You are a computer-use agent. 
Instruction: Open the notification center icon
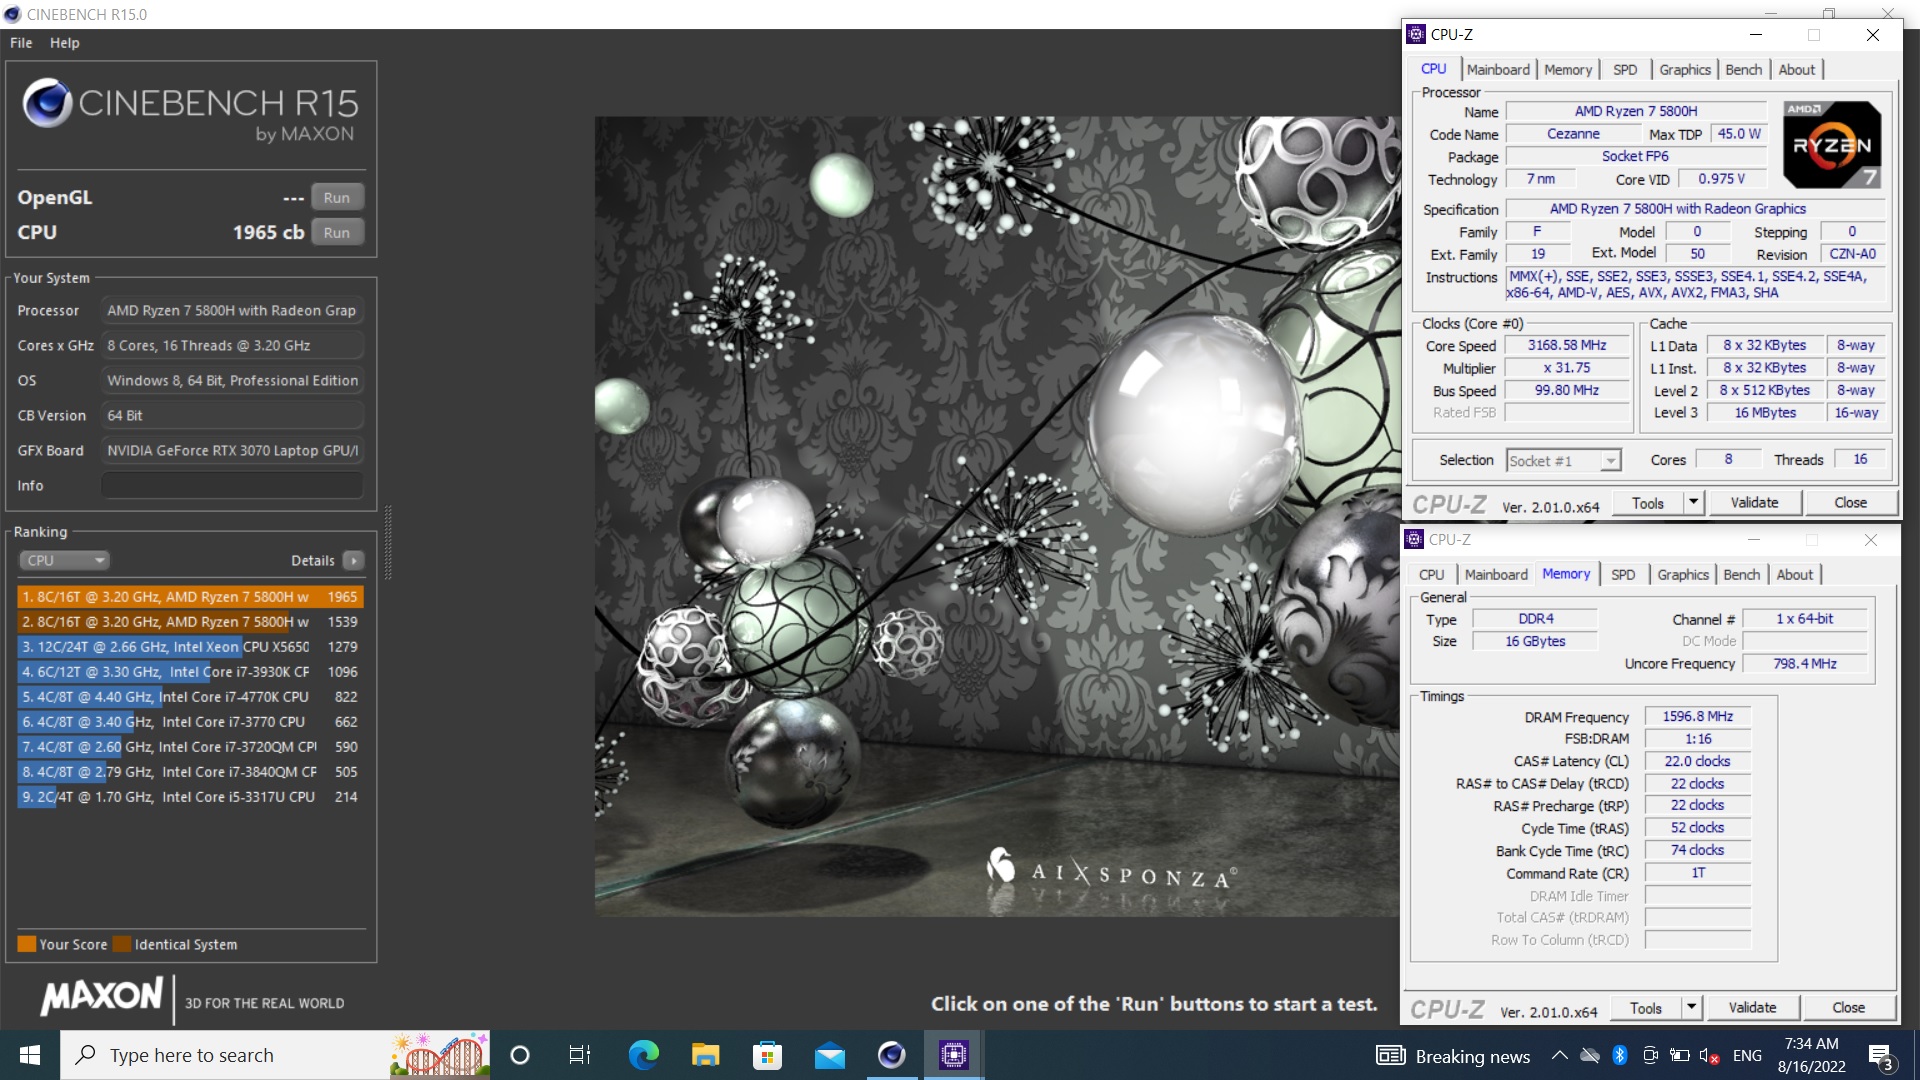pos(1881,1056)
